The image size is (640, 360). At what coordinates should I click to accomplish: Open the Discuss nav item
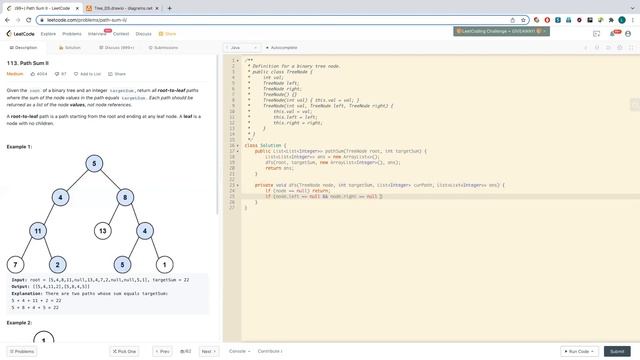(x=143, y=34)
